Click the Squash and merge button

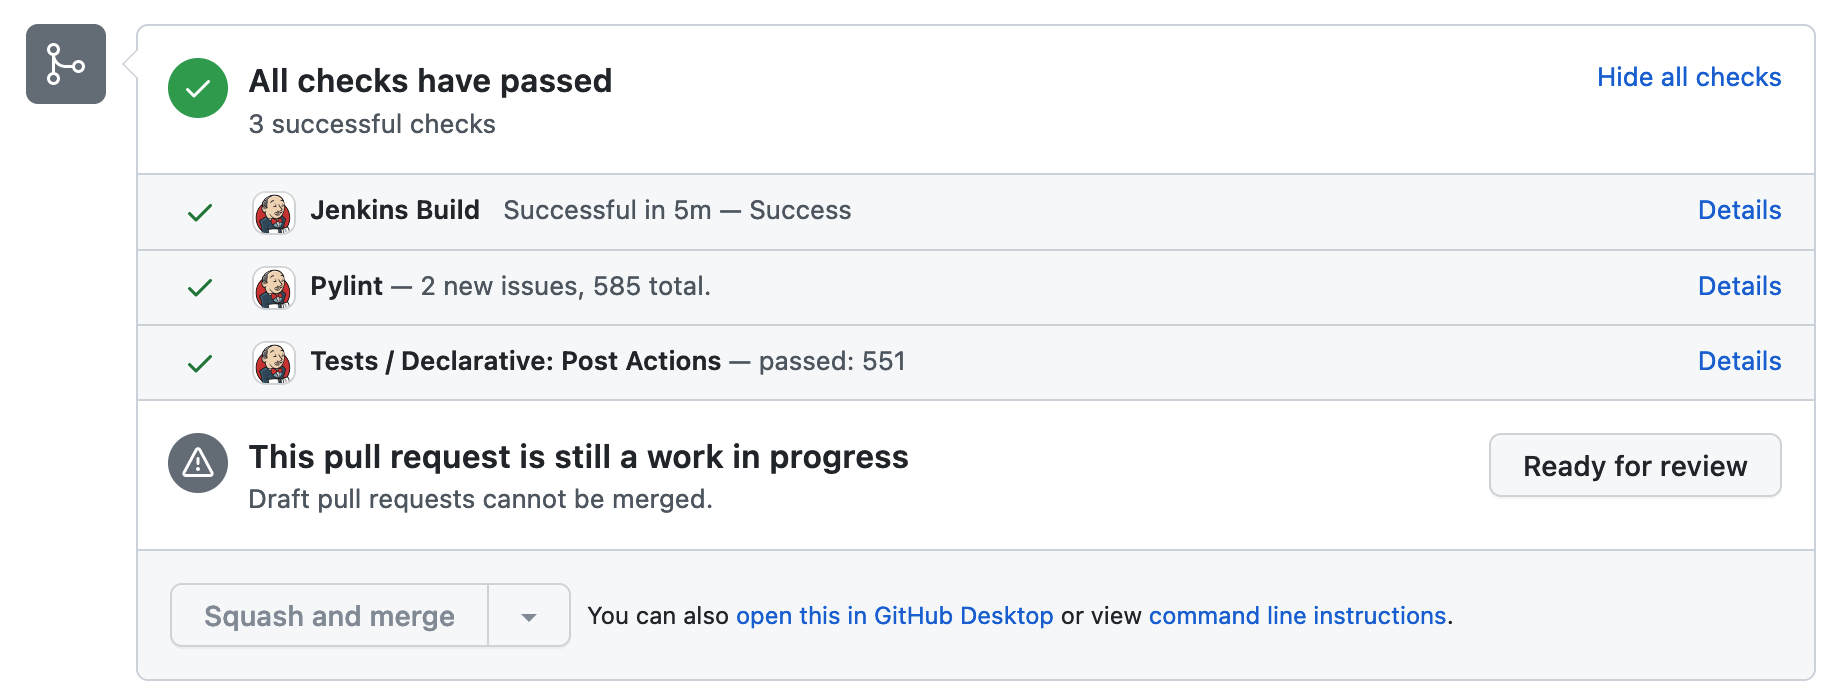(x=329, y=615)
